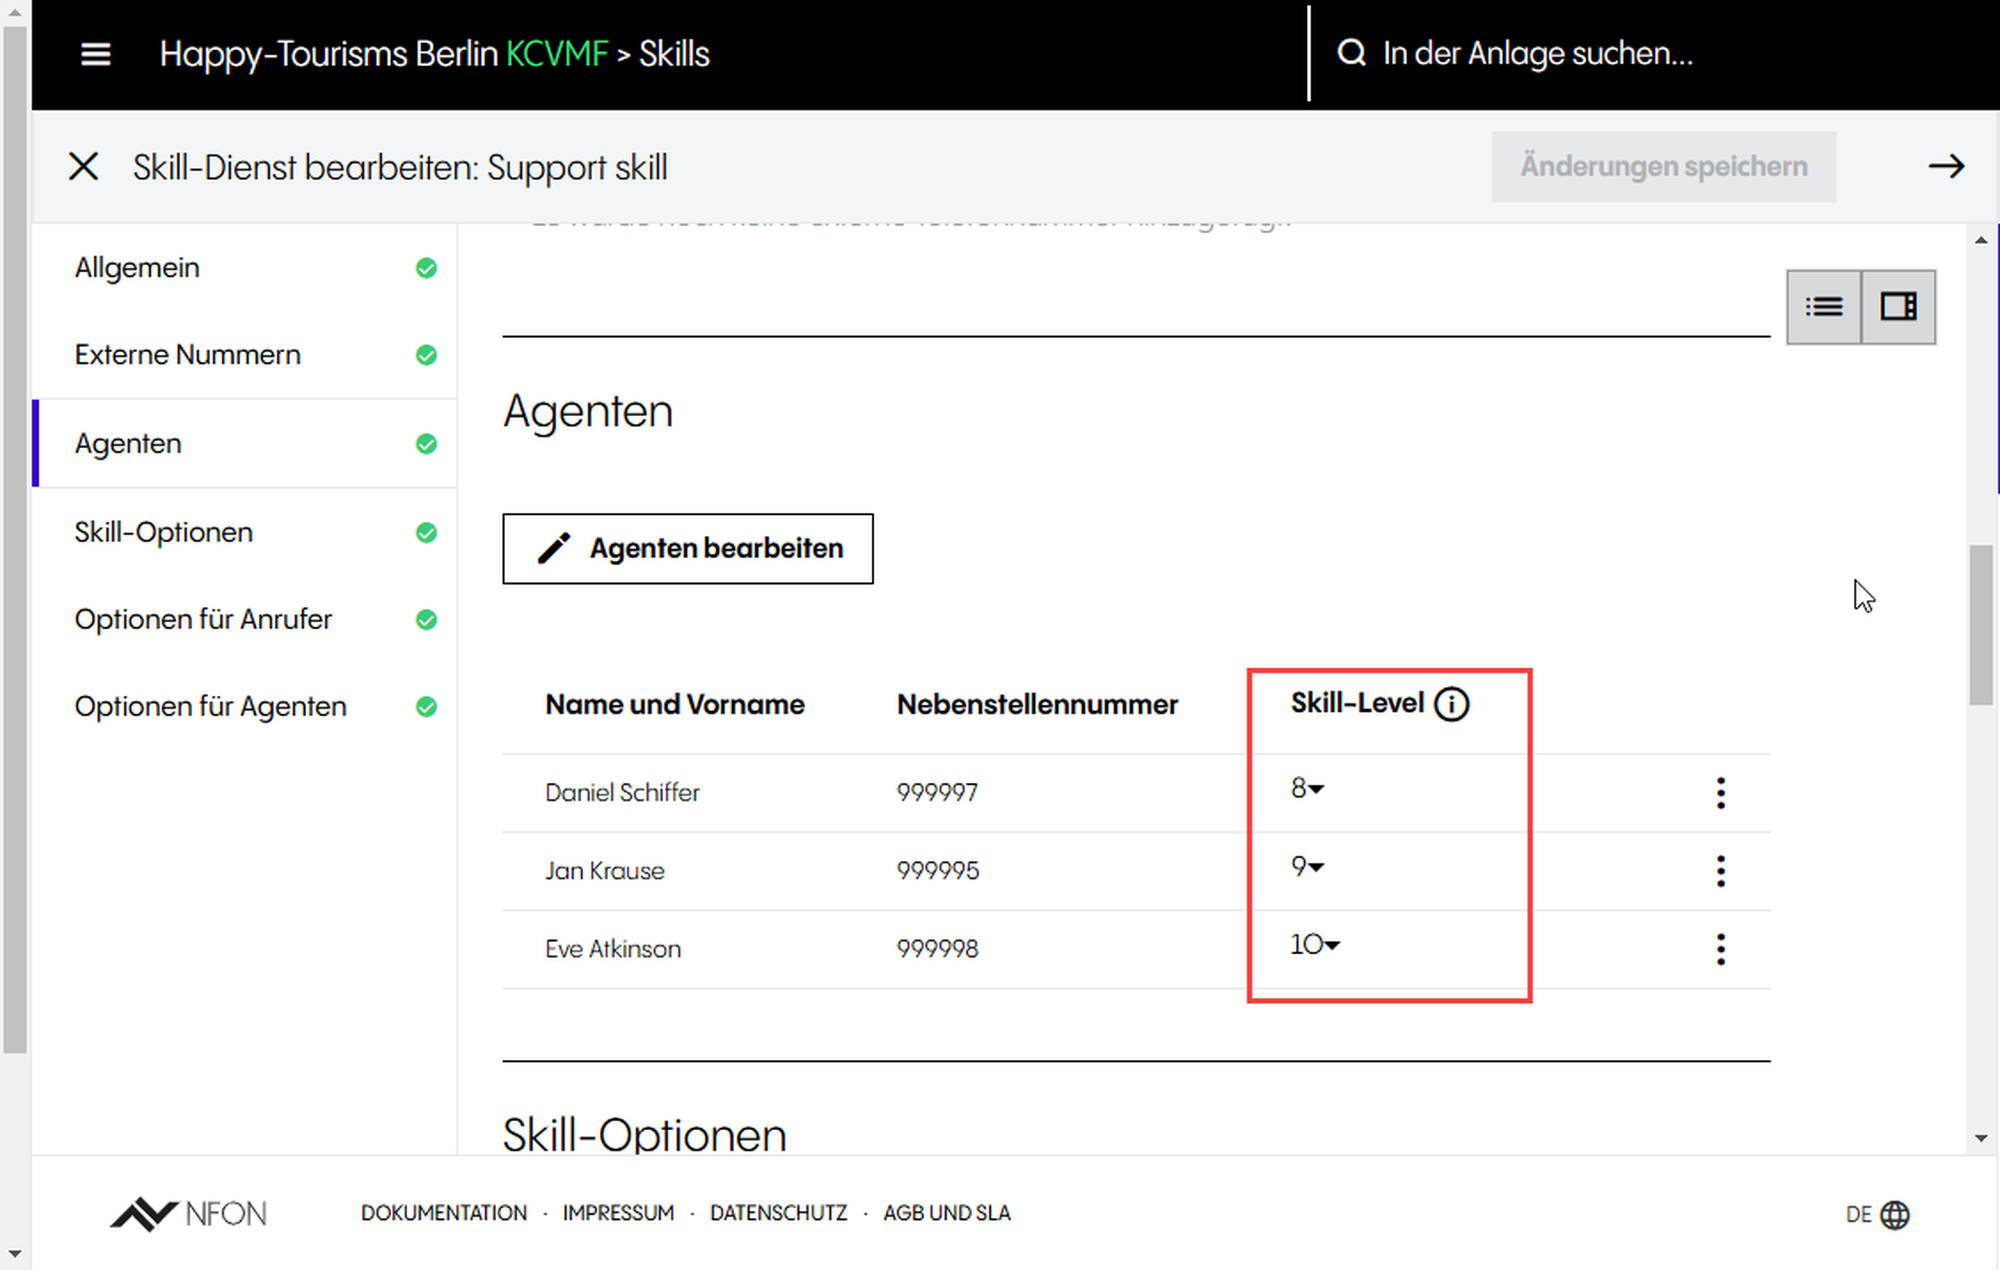Screen dimensions: 2000x1270
Task: Open Optionen für Anrufer section
Action: [203, 619]
